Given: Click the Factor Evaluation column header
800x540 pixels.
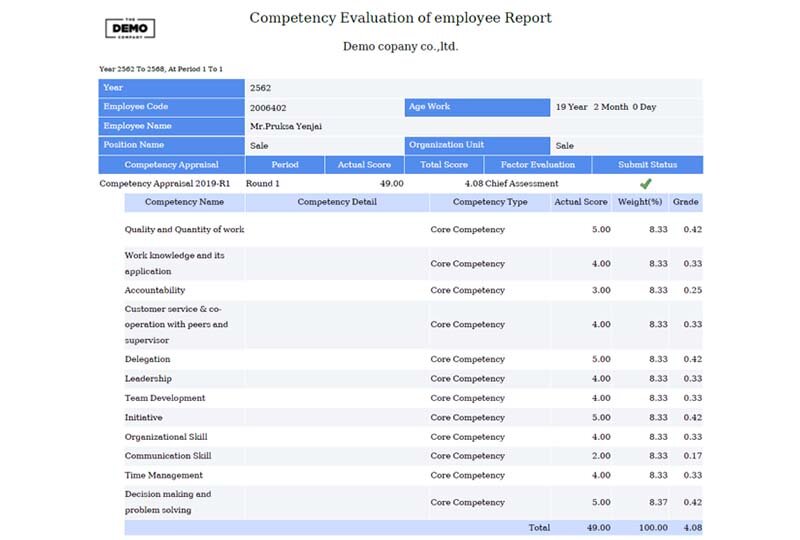Looking at the screenshot, I should 538,165.
